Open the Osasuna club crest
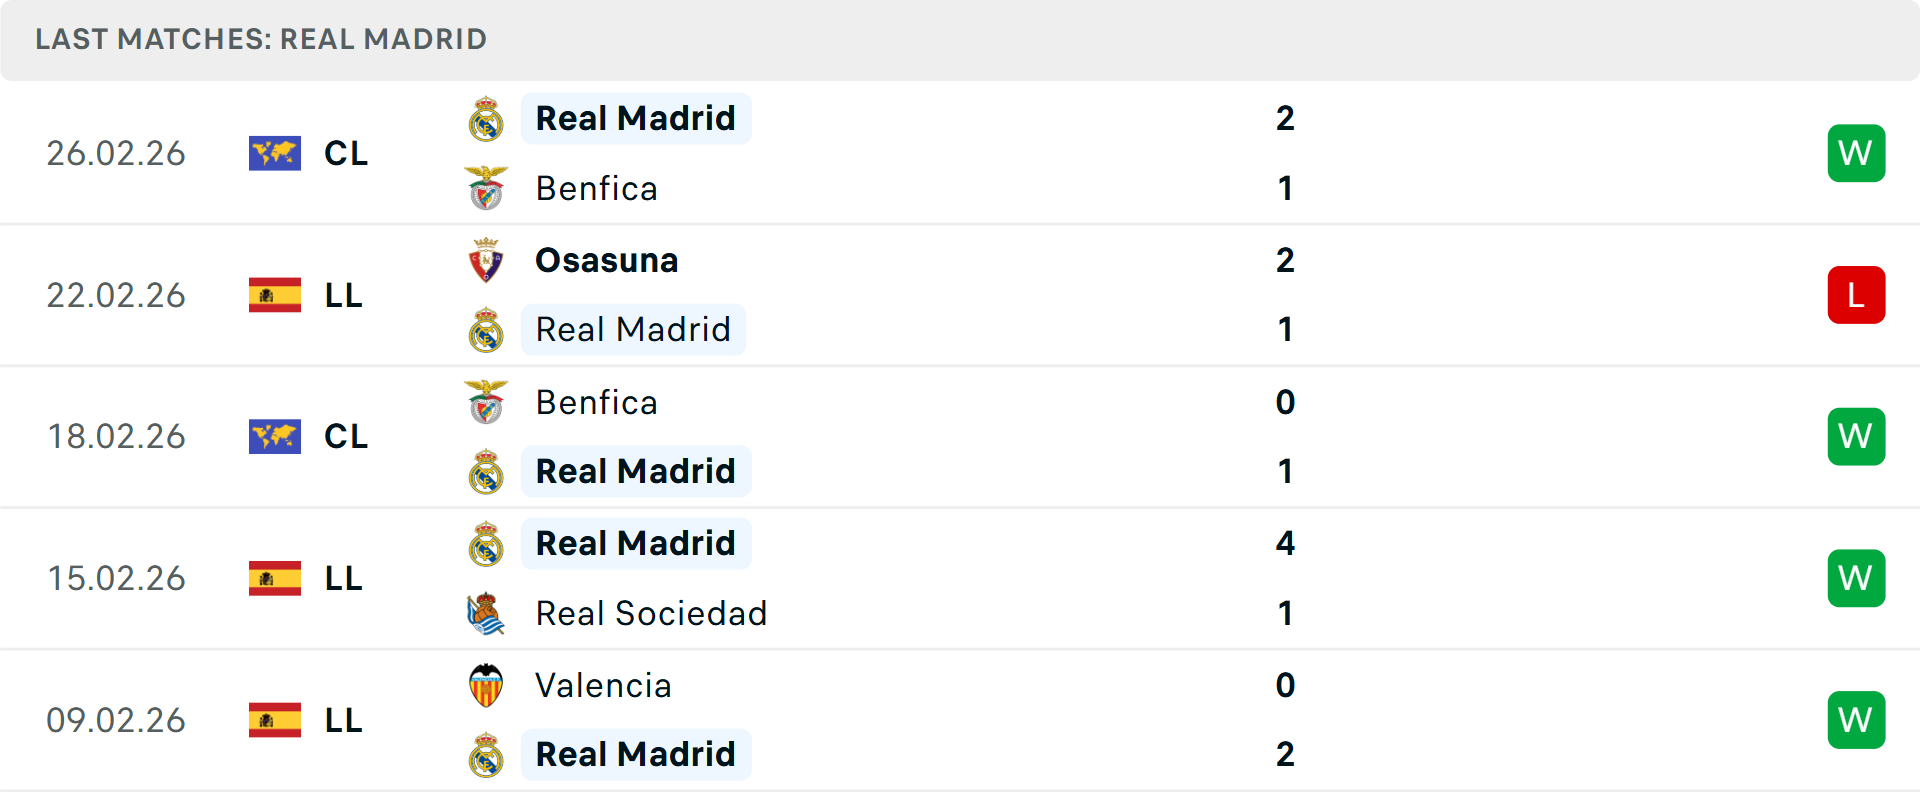The height and width of the screenshot is (792, 1920). [x=486, y=259]
